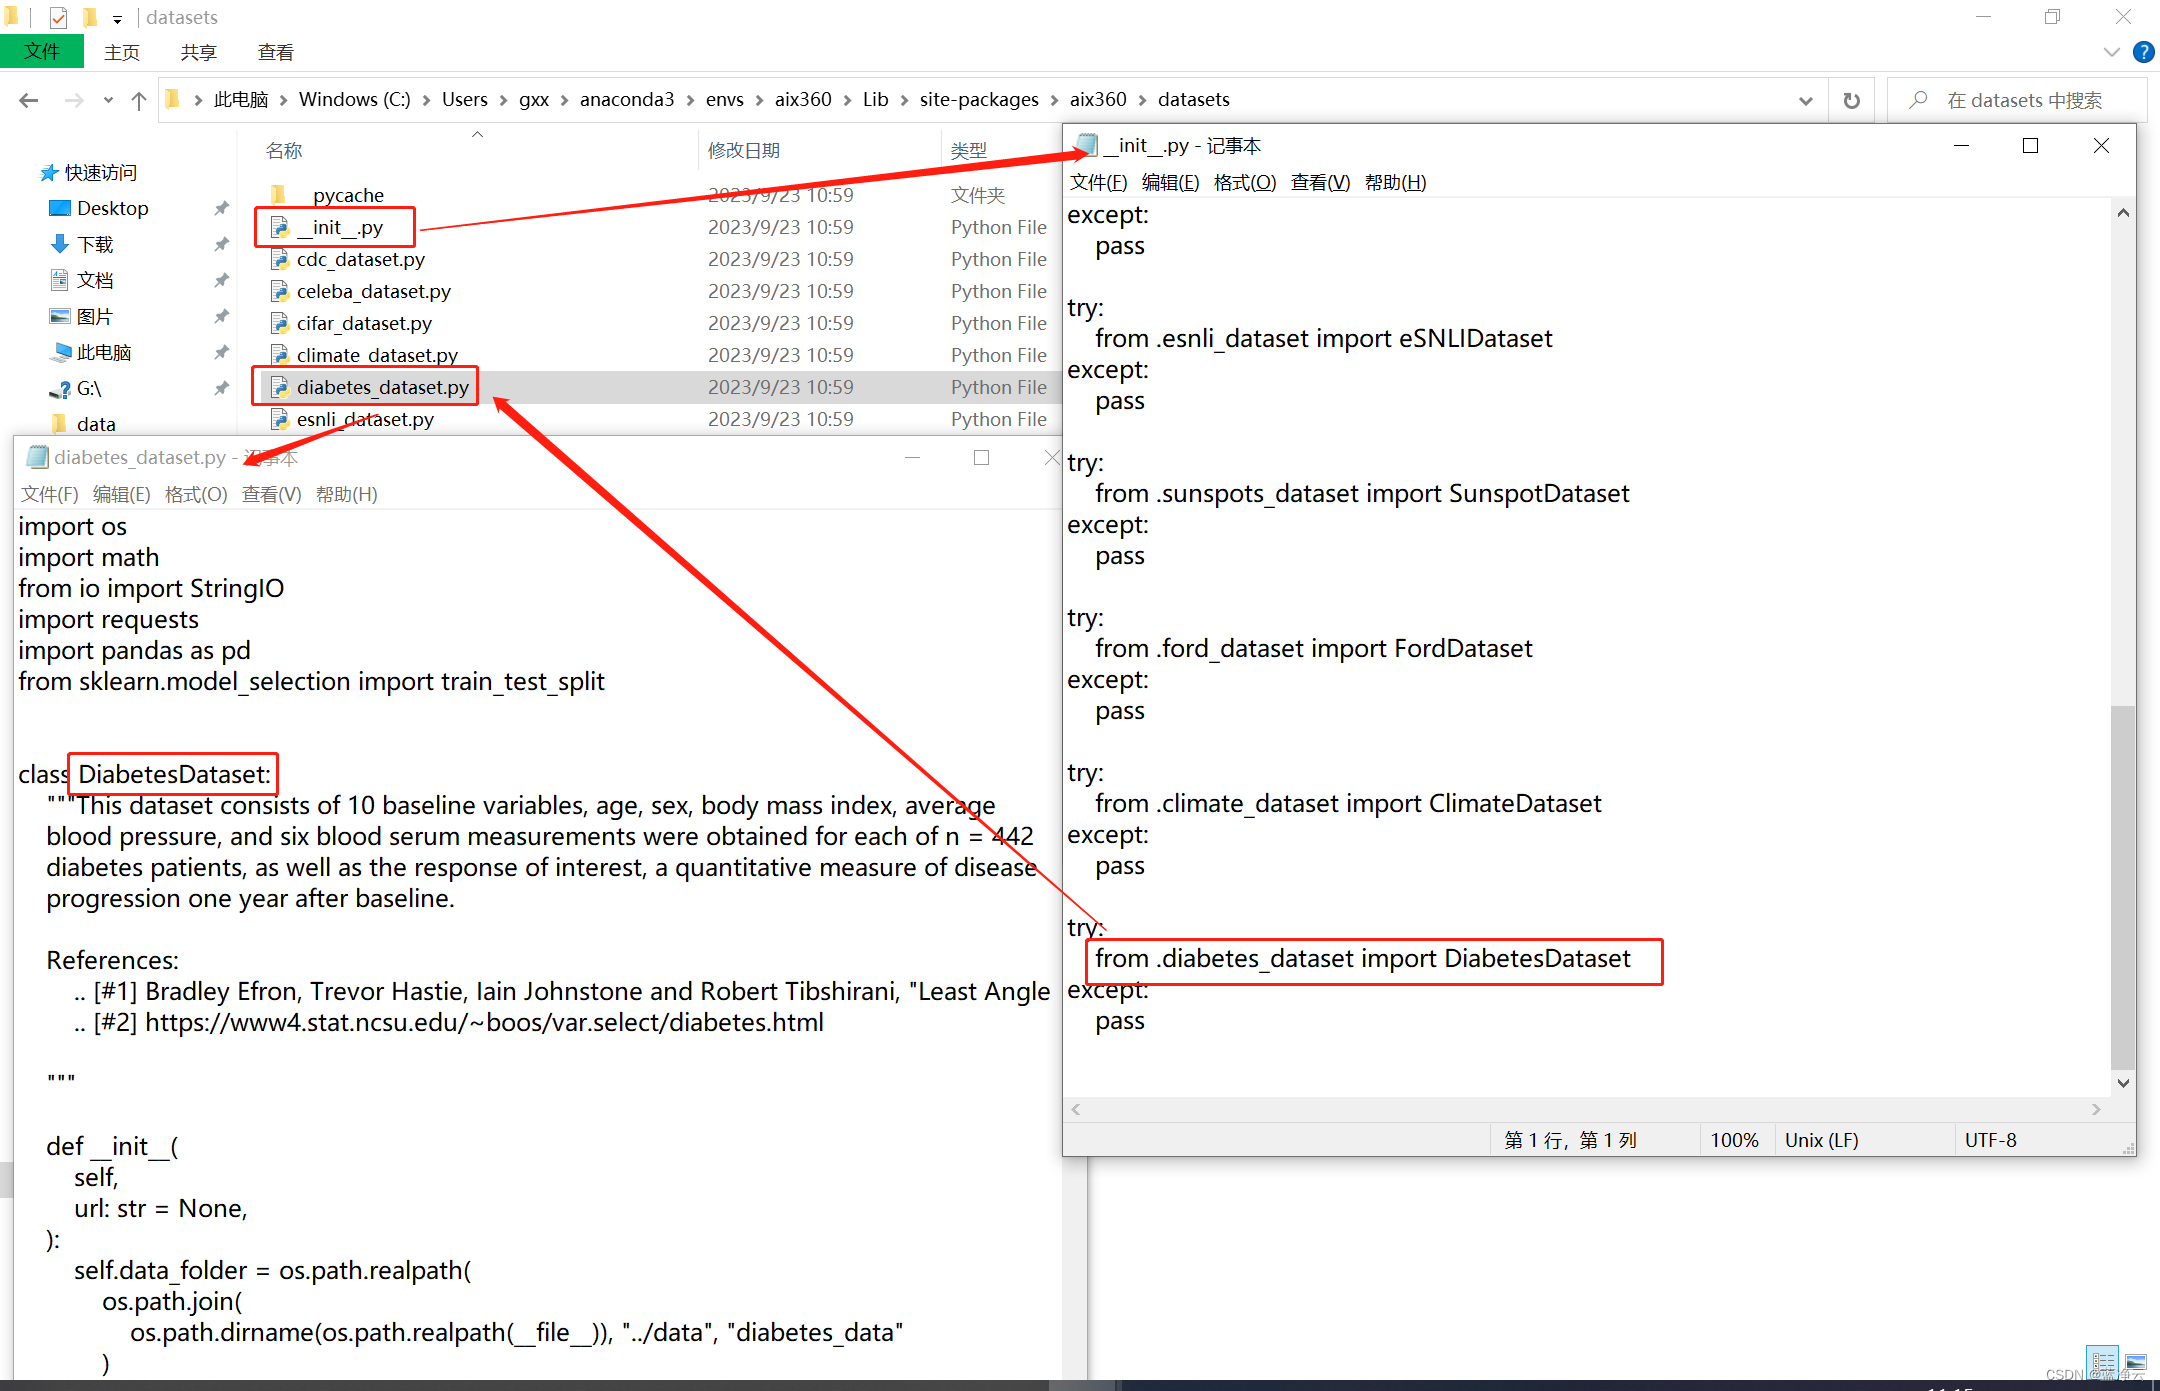Toggle the pin next to 文档
Screen dimensions: 2160x1391
tap(221, 280)
